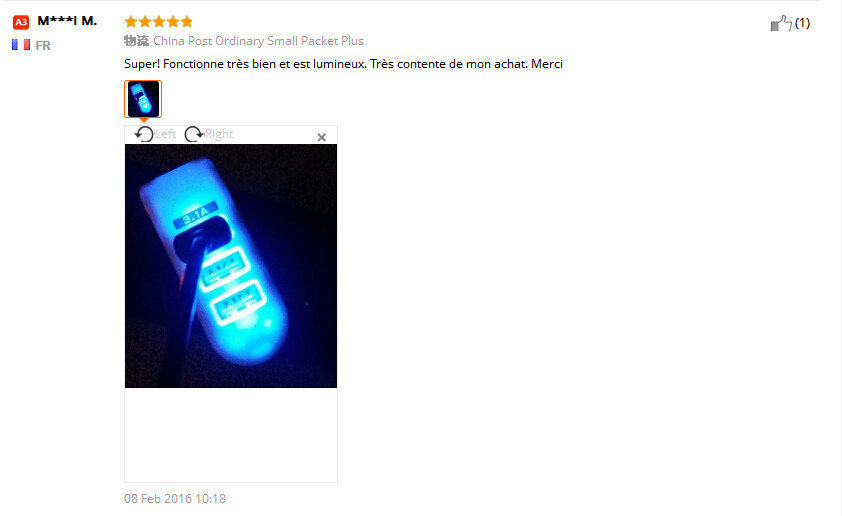Close the enlarged photo viewer
The height and width of the screenshot is (516, 842).
tap(322, 137)
